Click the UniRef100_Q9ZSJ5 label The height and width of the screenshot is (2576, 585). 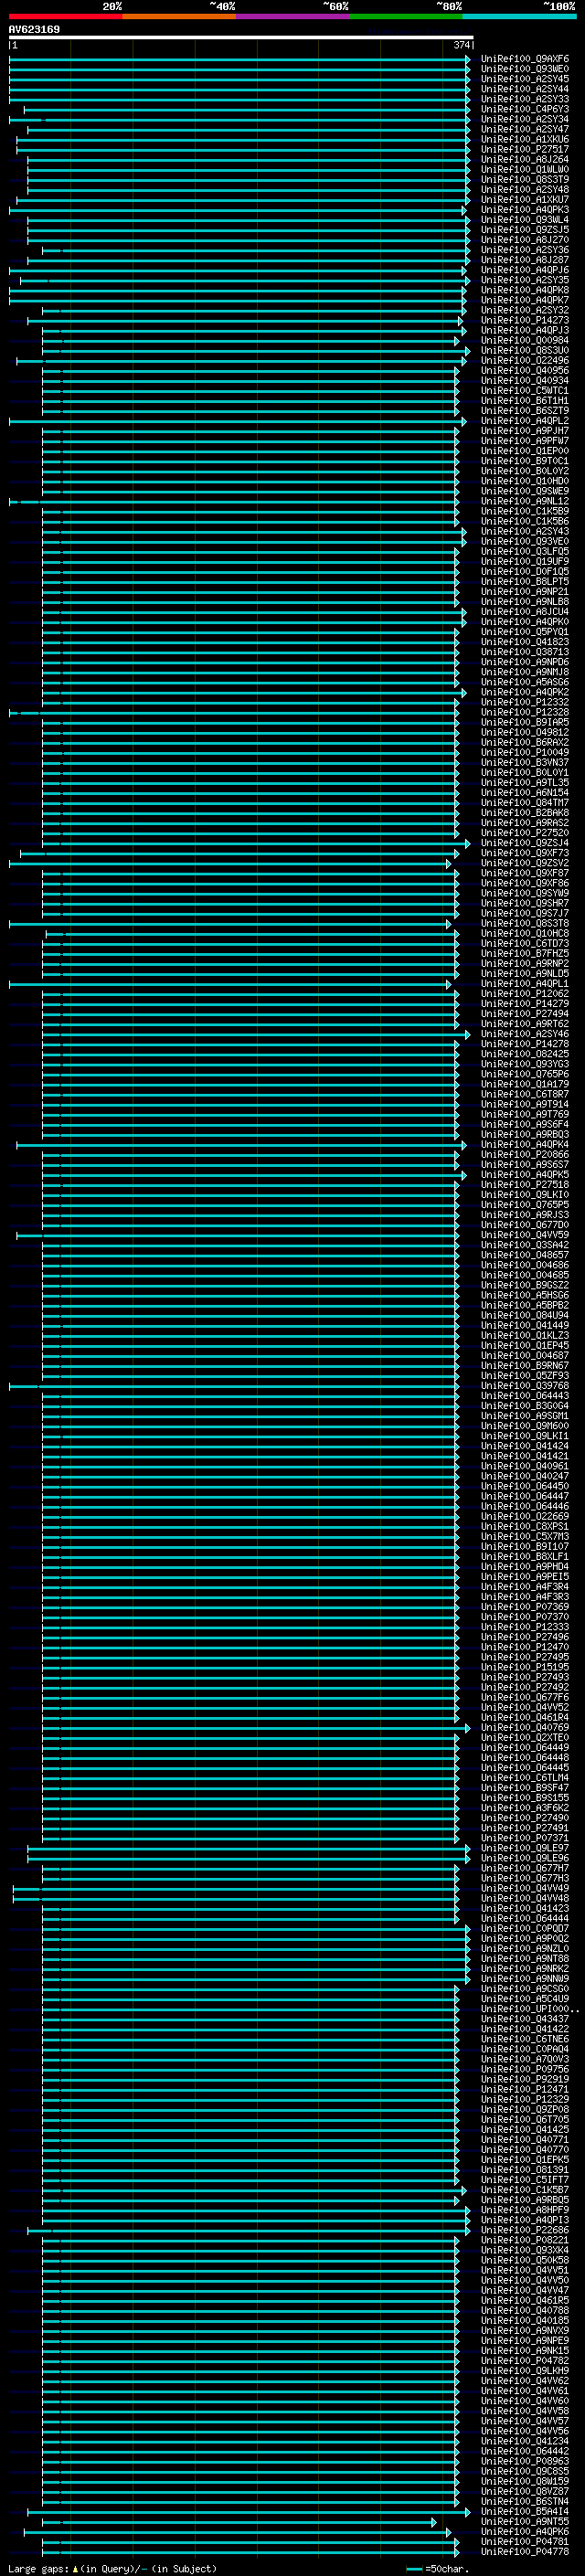tap(524, 230)
